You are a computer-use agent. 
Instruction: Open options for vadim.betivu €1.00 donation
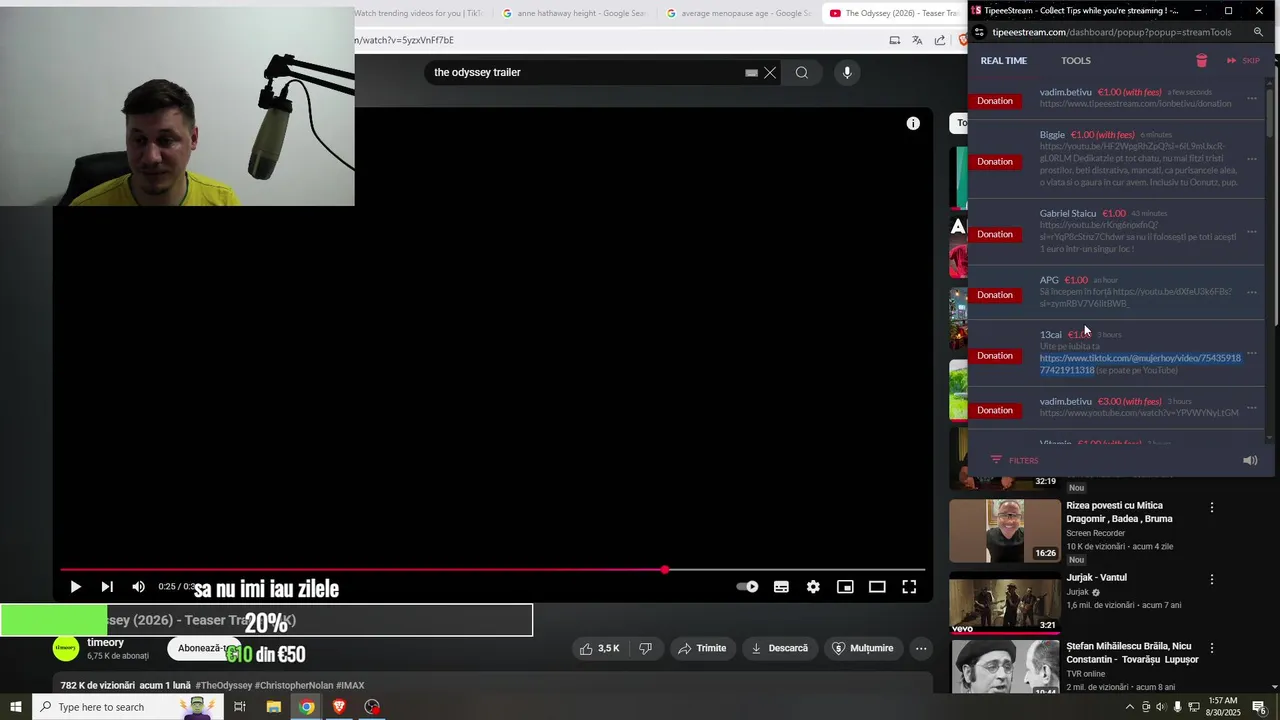click(x=1251, y=98)
